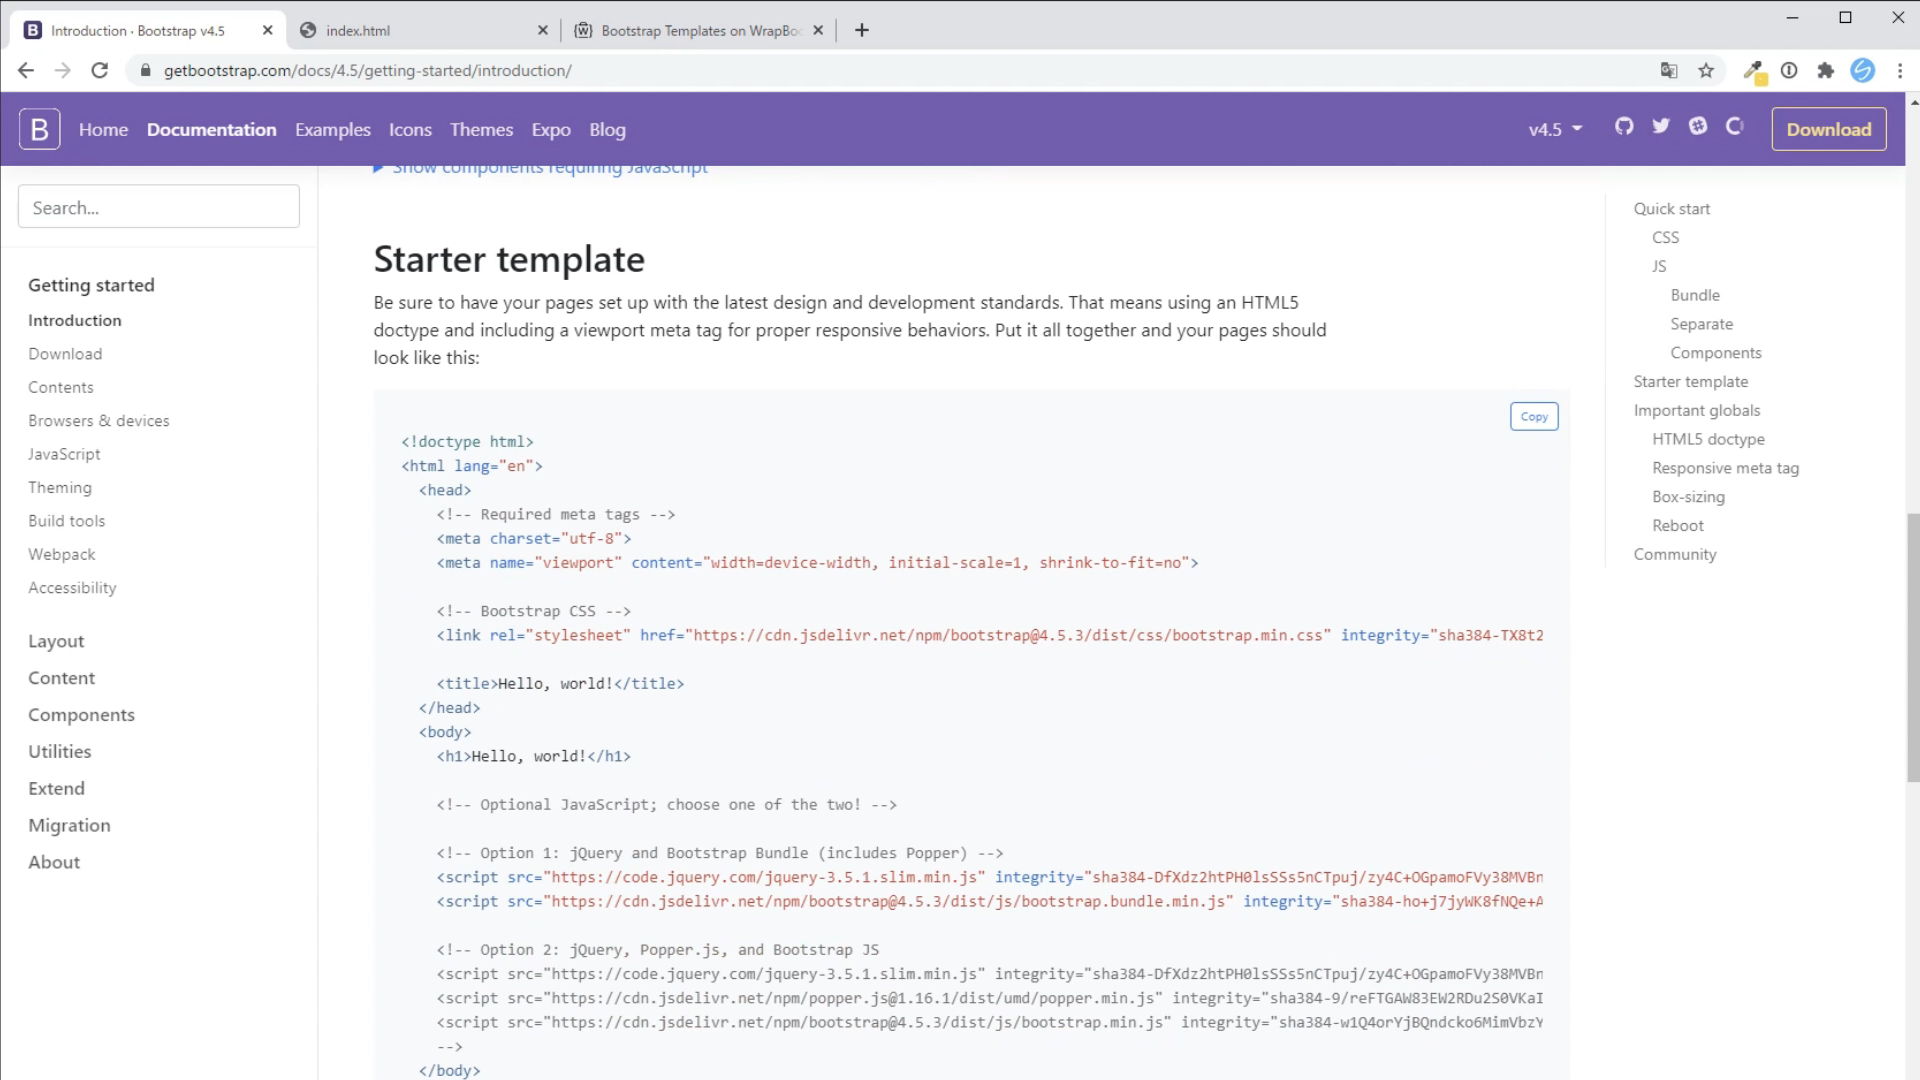The height and width of the screenshot is (1080, 1920).
Task: Click the pencil extension icon in toolbar
Action: (x=1753, y=71)
